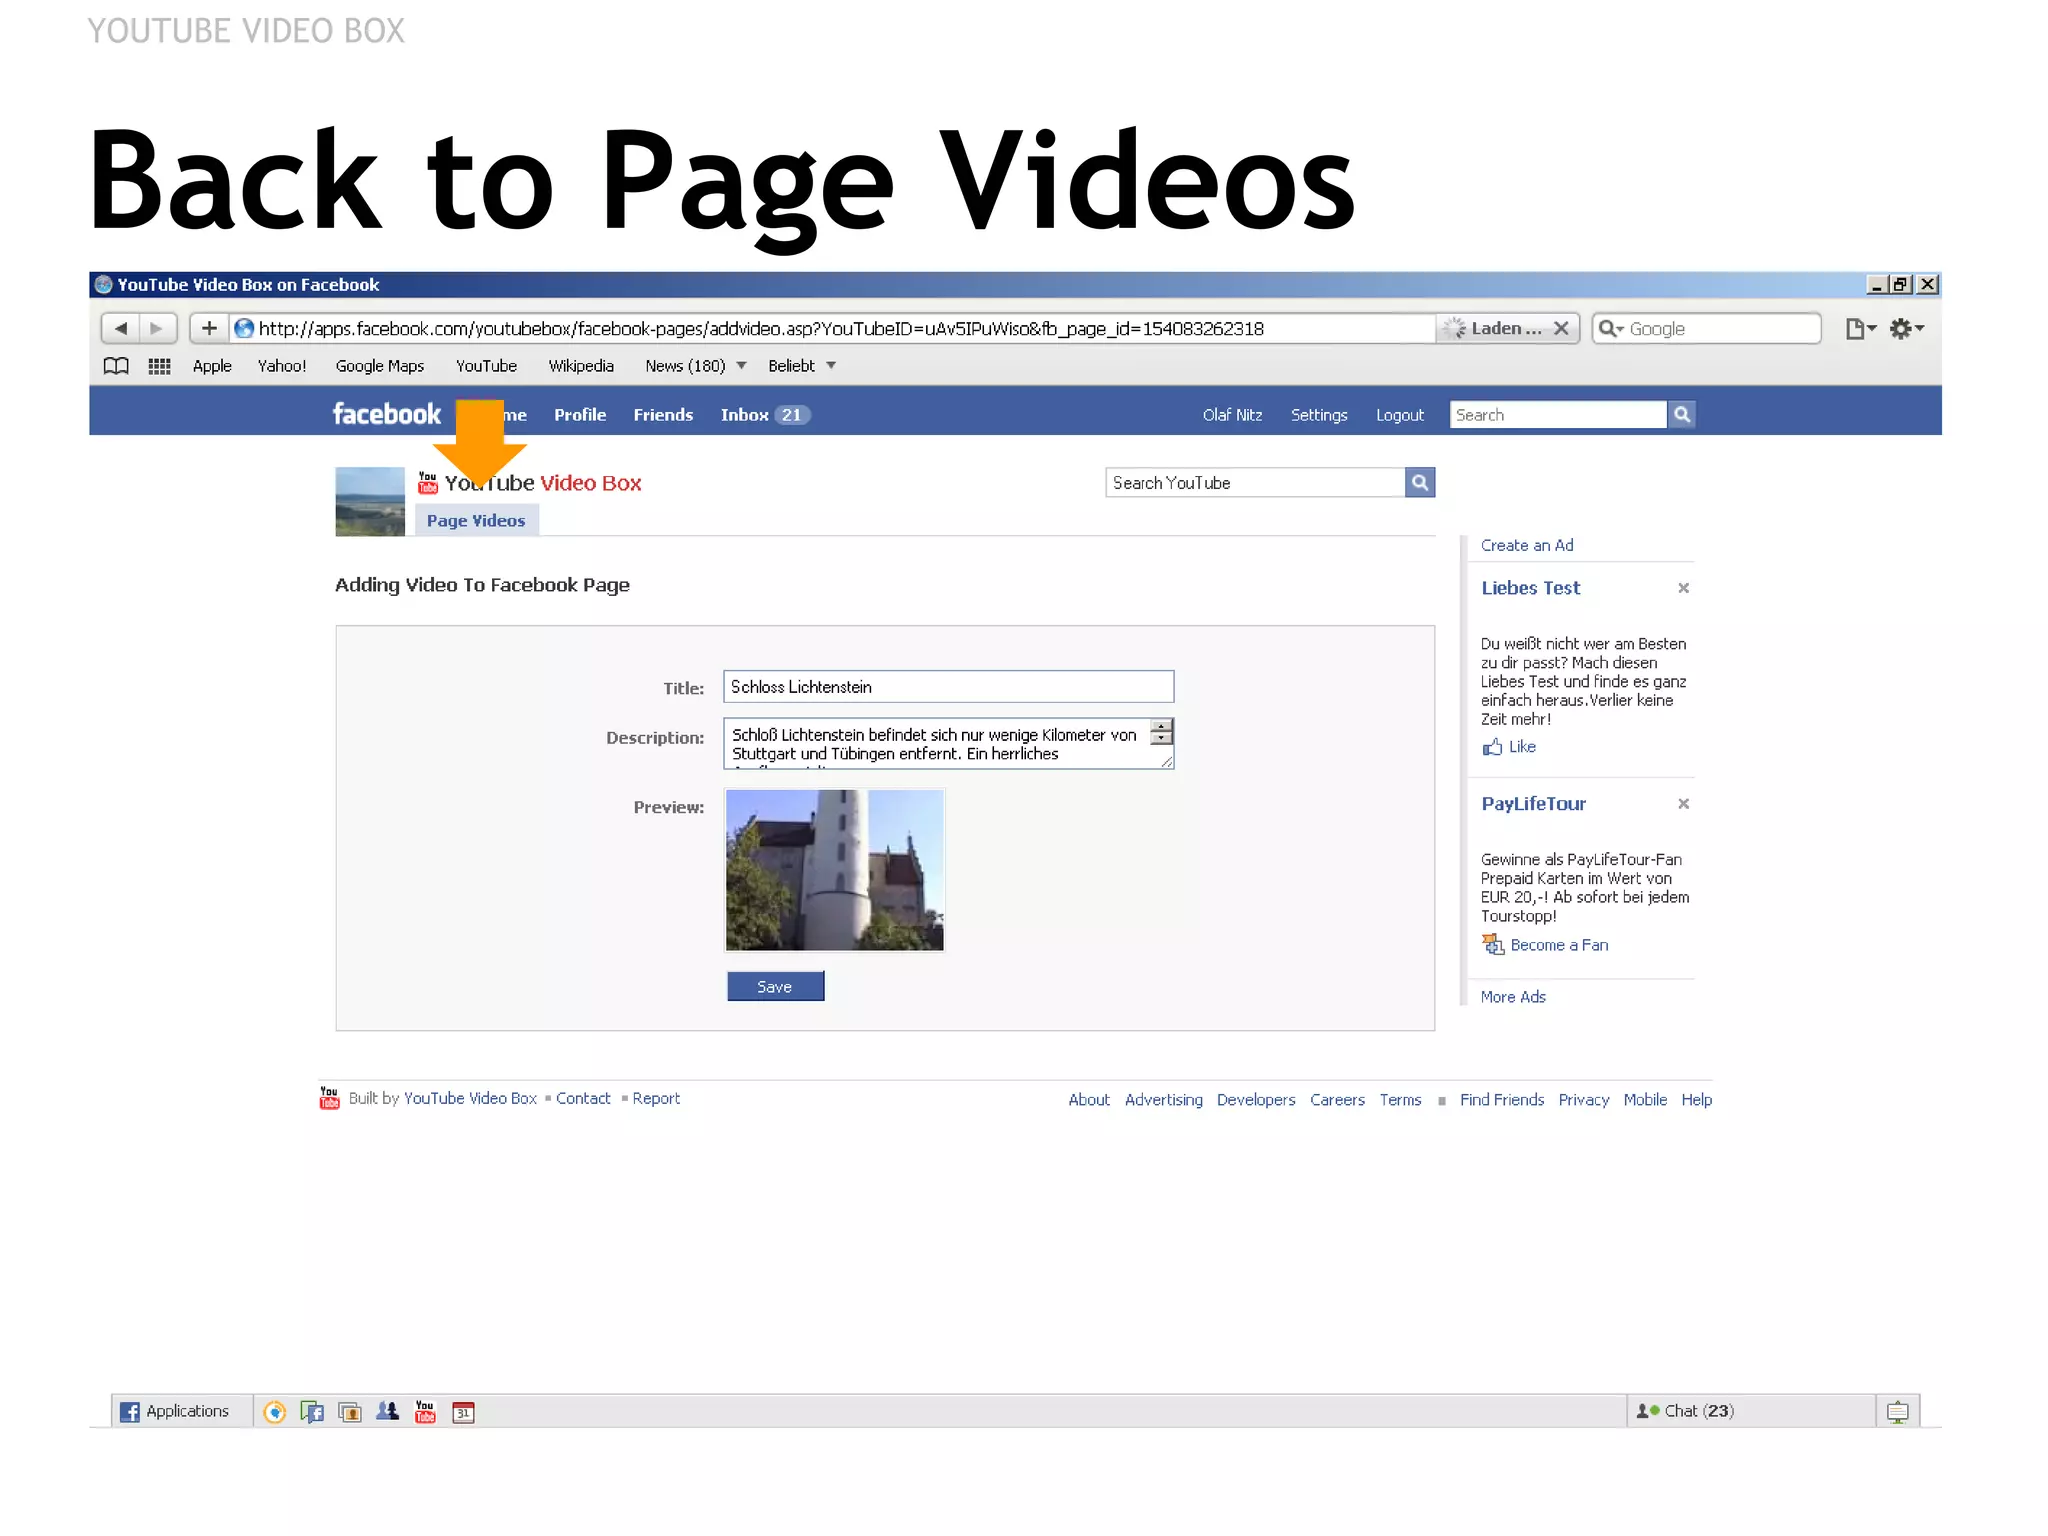Viewport: 2048px width, 1536px height.
Task: Click the Save button
Action: 775,986
